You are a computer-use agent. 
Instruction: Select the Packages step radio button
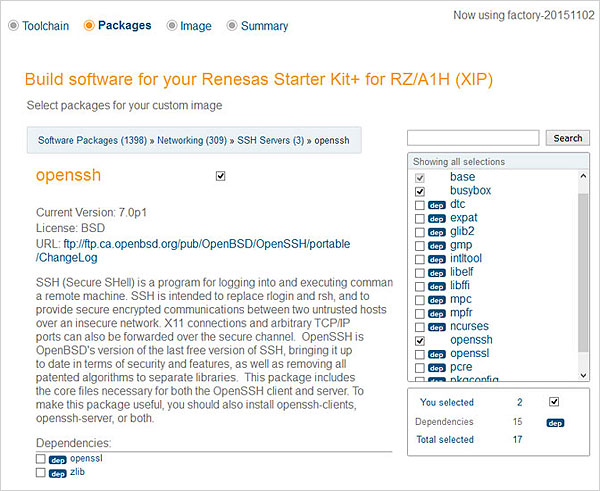89,26
